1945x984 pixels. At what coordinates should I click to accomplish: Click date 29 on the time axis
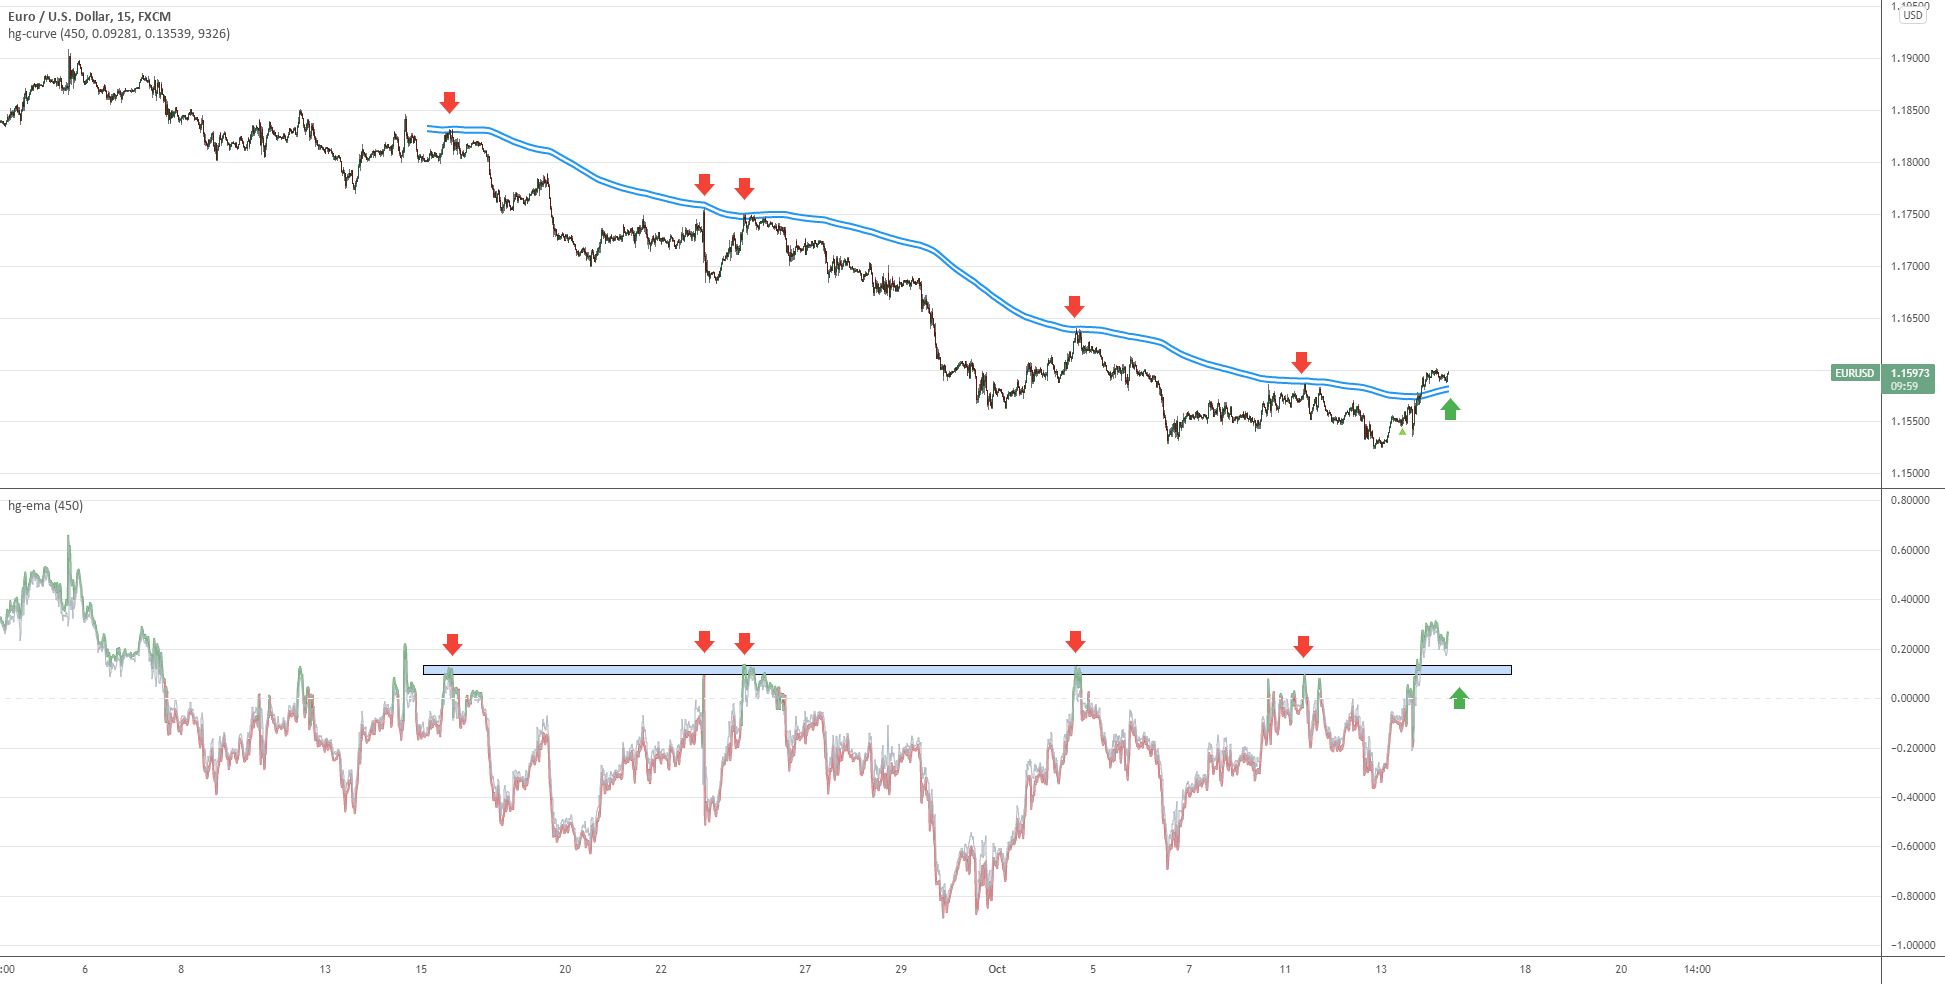point(901,969)
